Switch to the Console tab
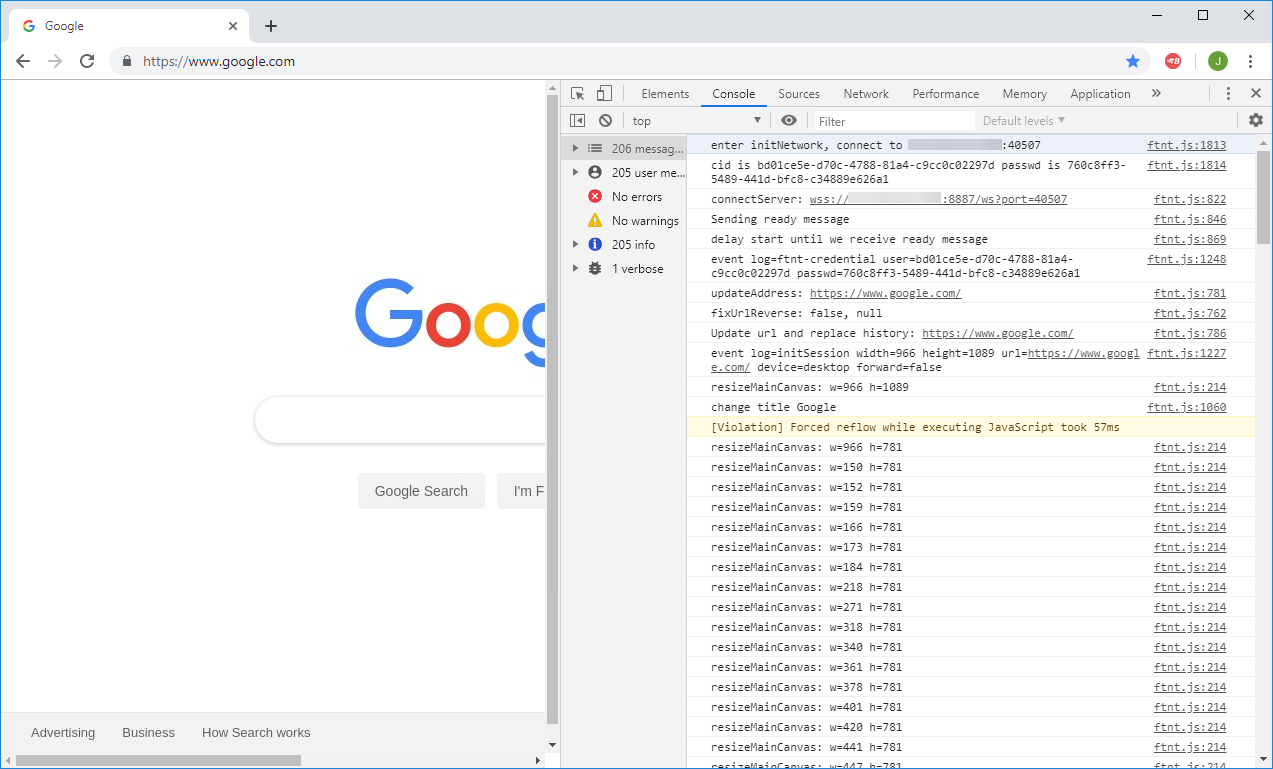The height and width of the screenshot is (769, 1273). 733,93
